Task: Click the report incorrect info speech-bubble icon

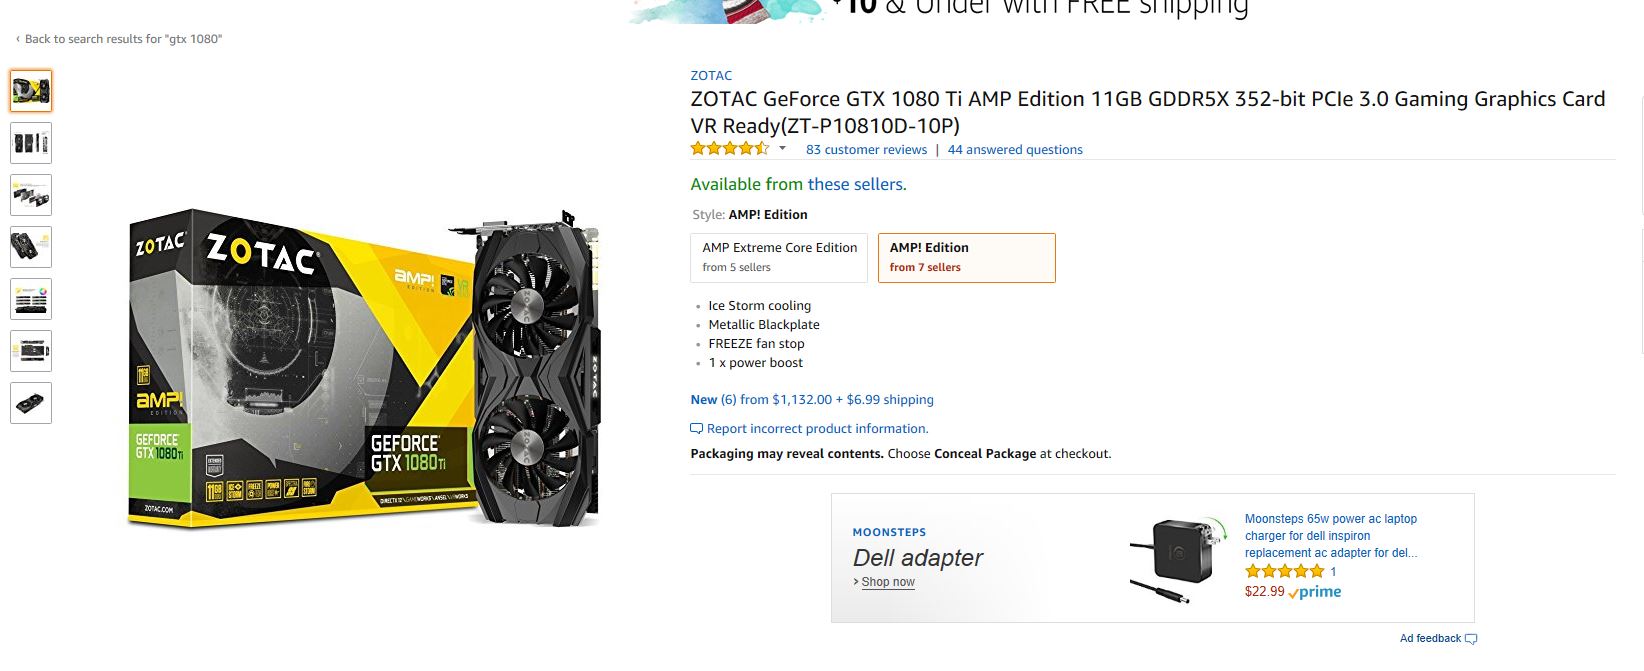Action: coord(697,429)
